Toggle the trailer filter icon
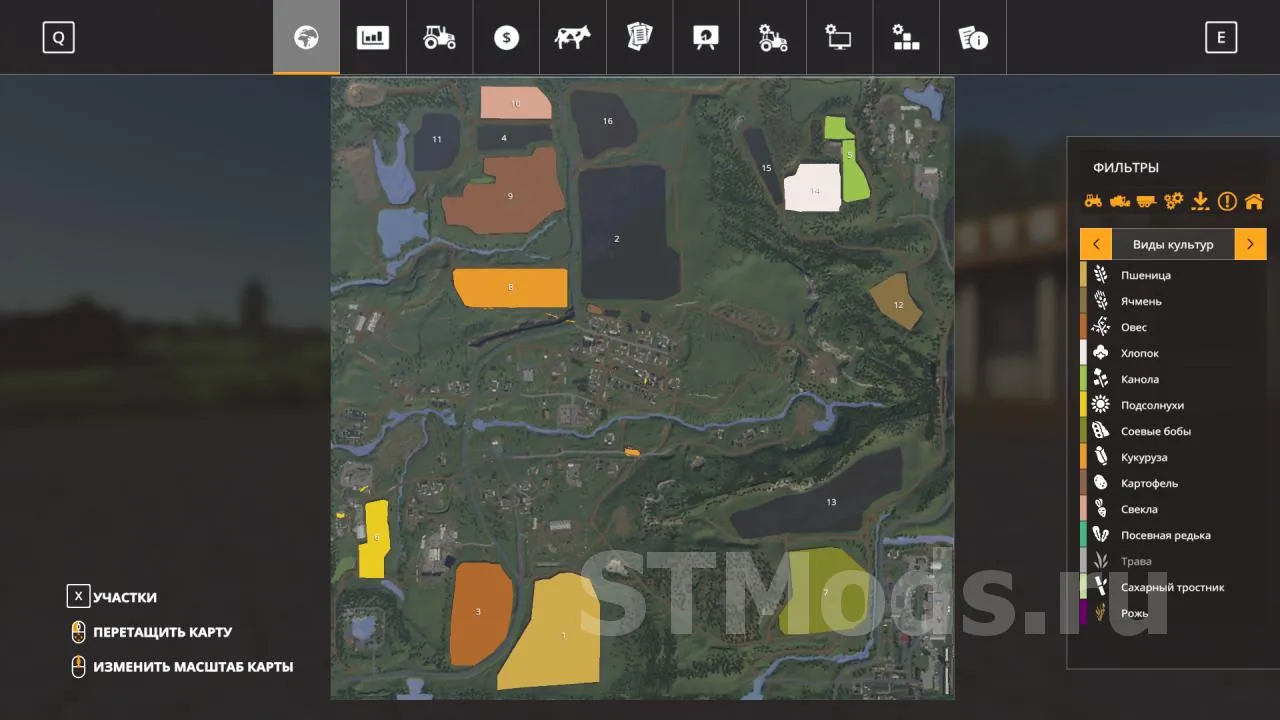Viewport: 1280px width, 720px height. tap(1146, 201)
